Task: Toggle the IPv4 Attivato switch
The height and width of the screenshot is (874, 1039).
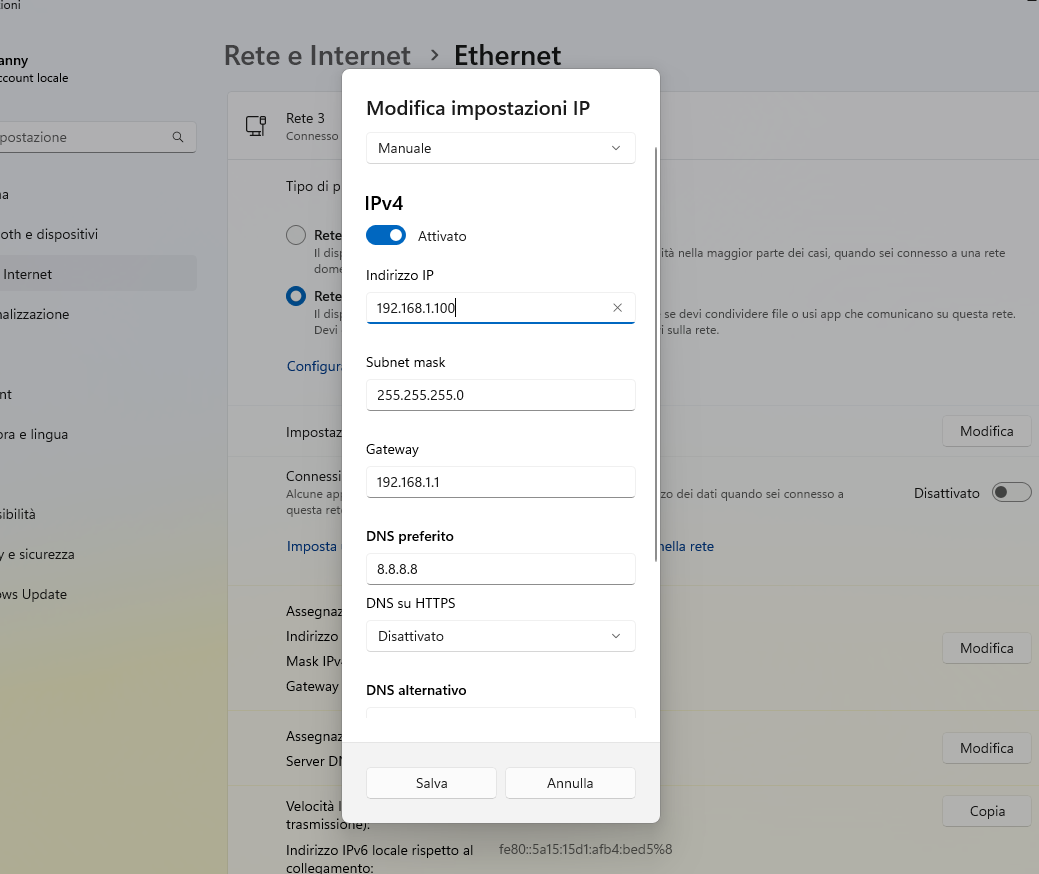Action: (x=386, y=235)
